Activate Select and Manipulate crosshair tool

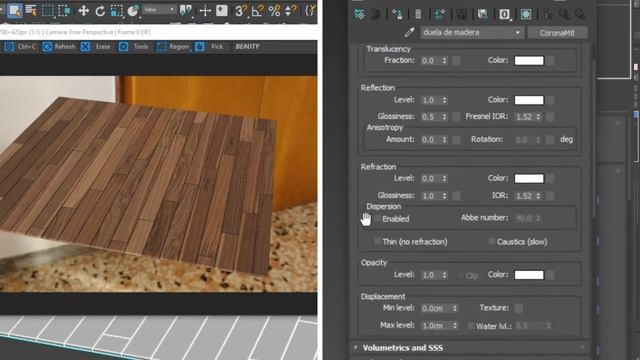[205, 11]
